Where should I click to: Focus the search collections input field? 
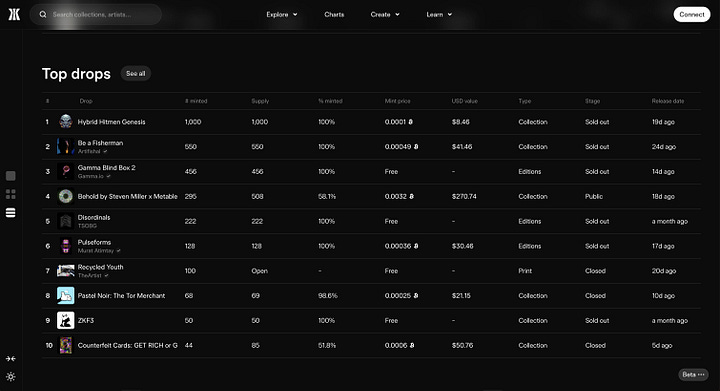point(96,15)
